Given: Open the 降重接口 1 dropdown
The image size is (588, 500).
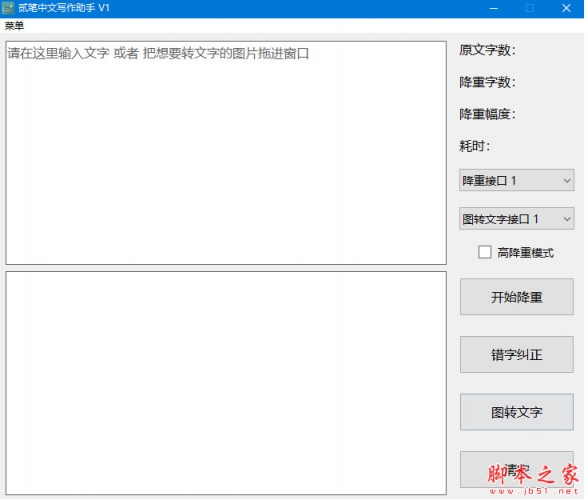Looking at the screenshot, I should point(516,180).
